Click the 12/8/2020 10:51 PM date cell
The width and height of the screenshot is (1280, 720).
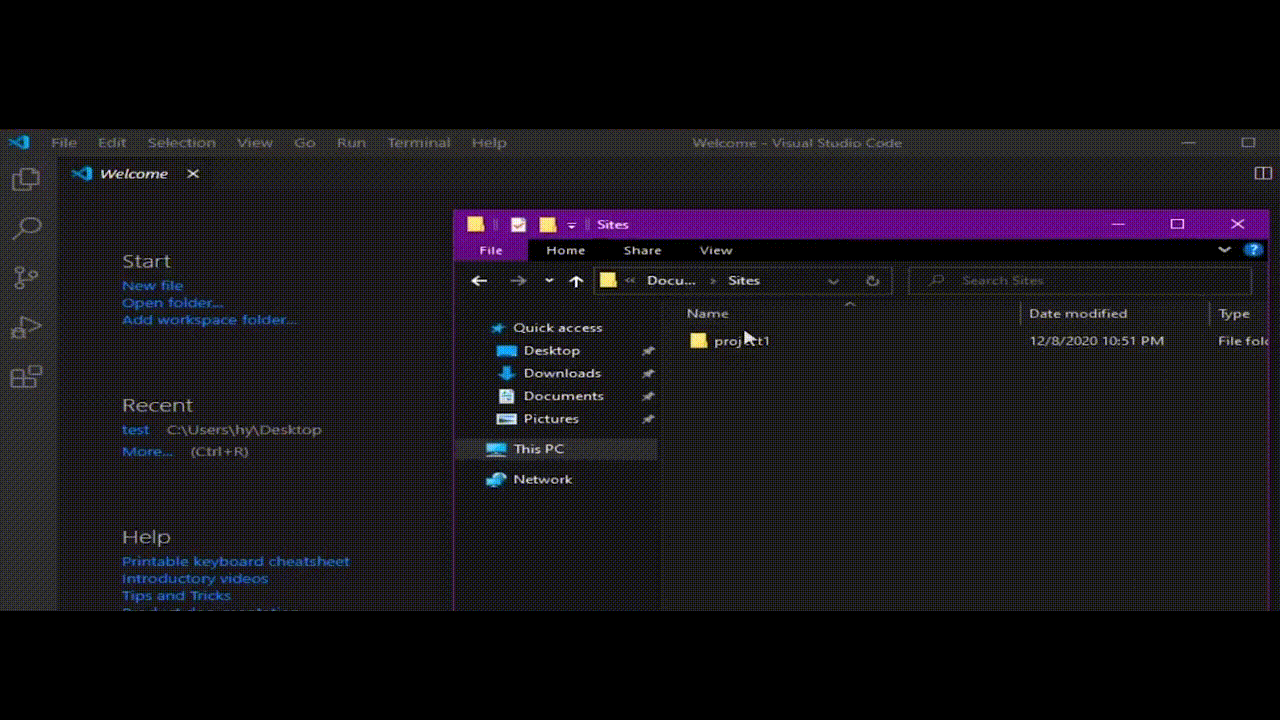(x=1096, y=341)
